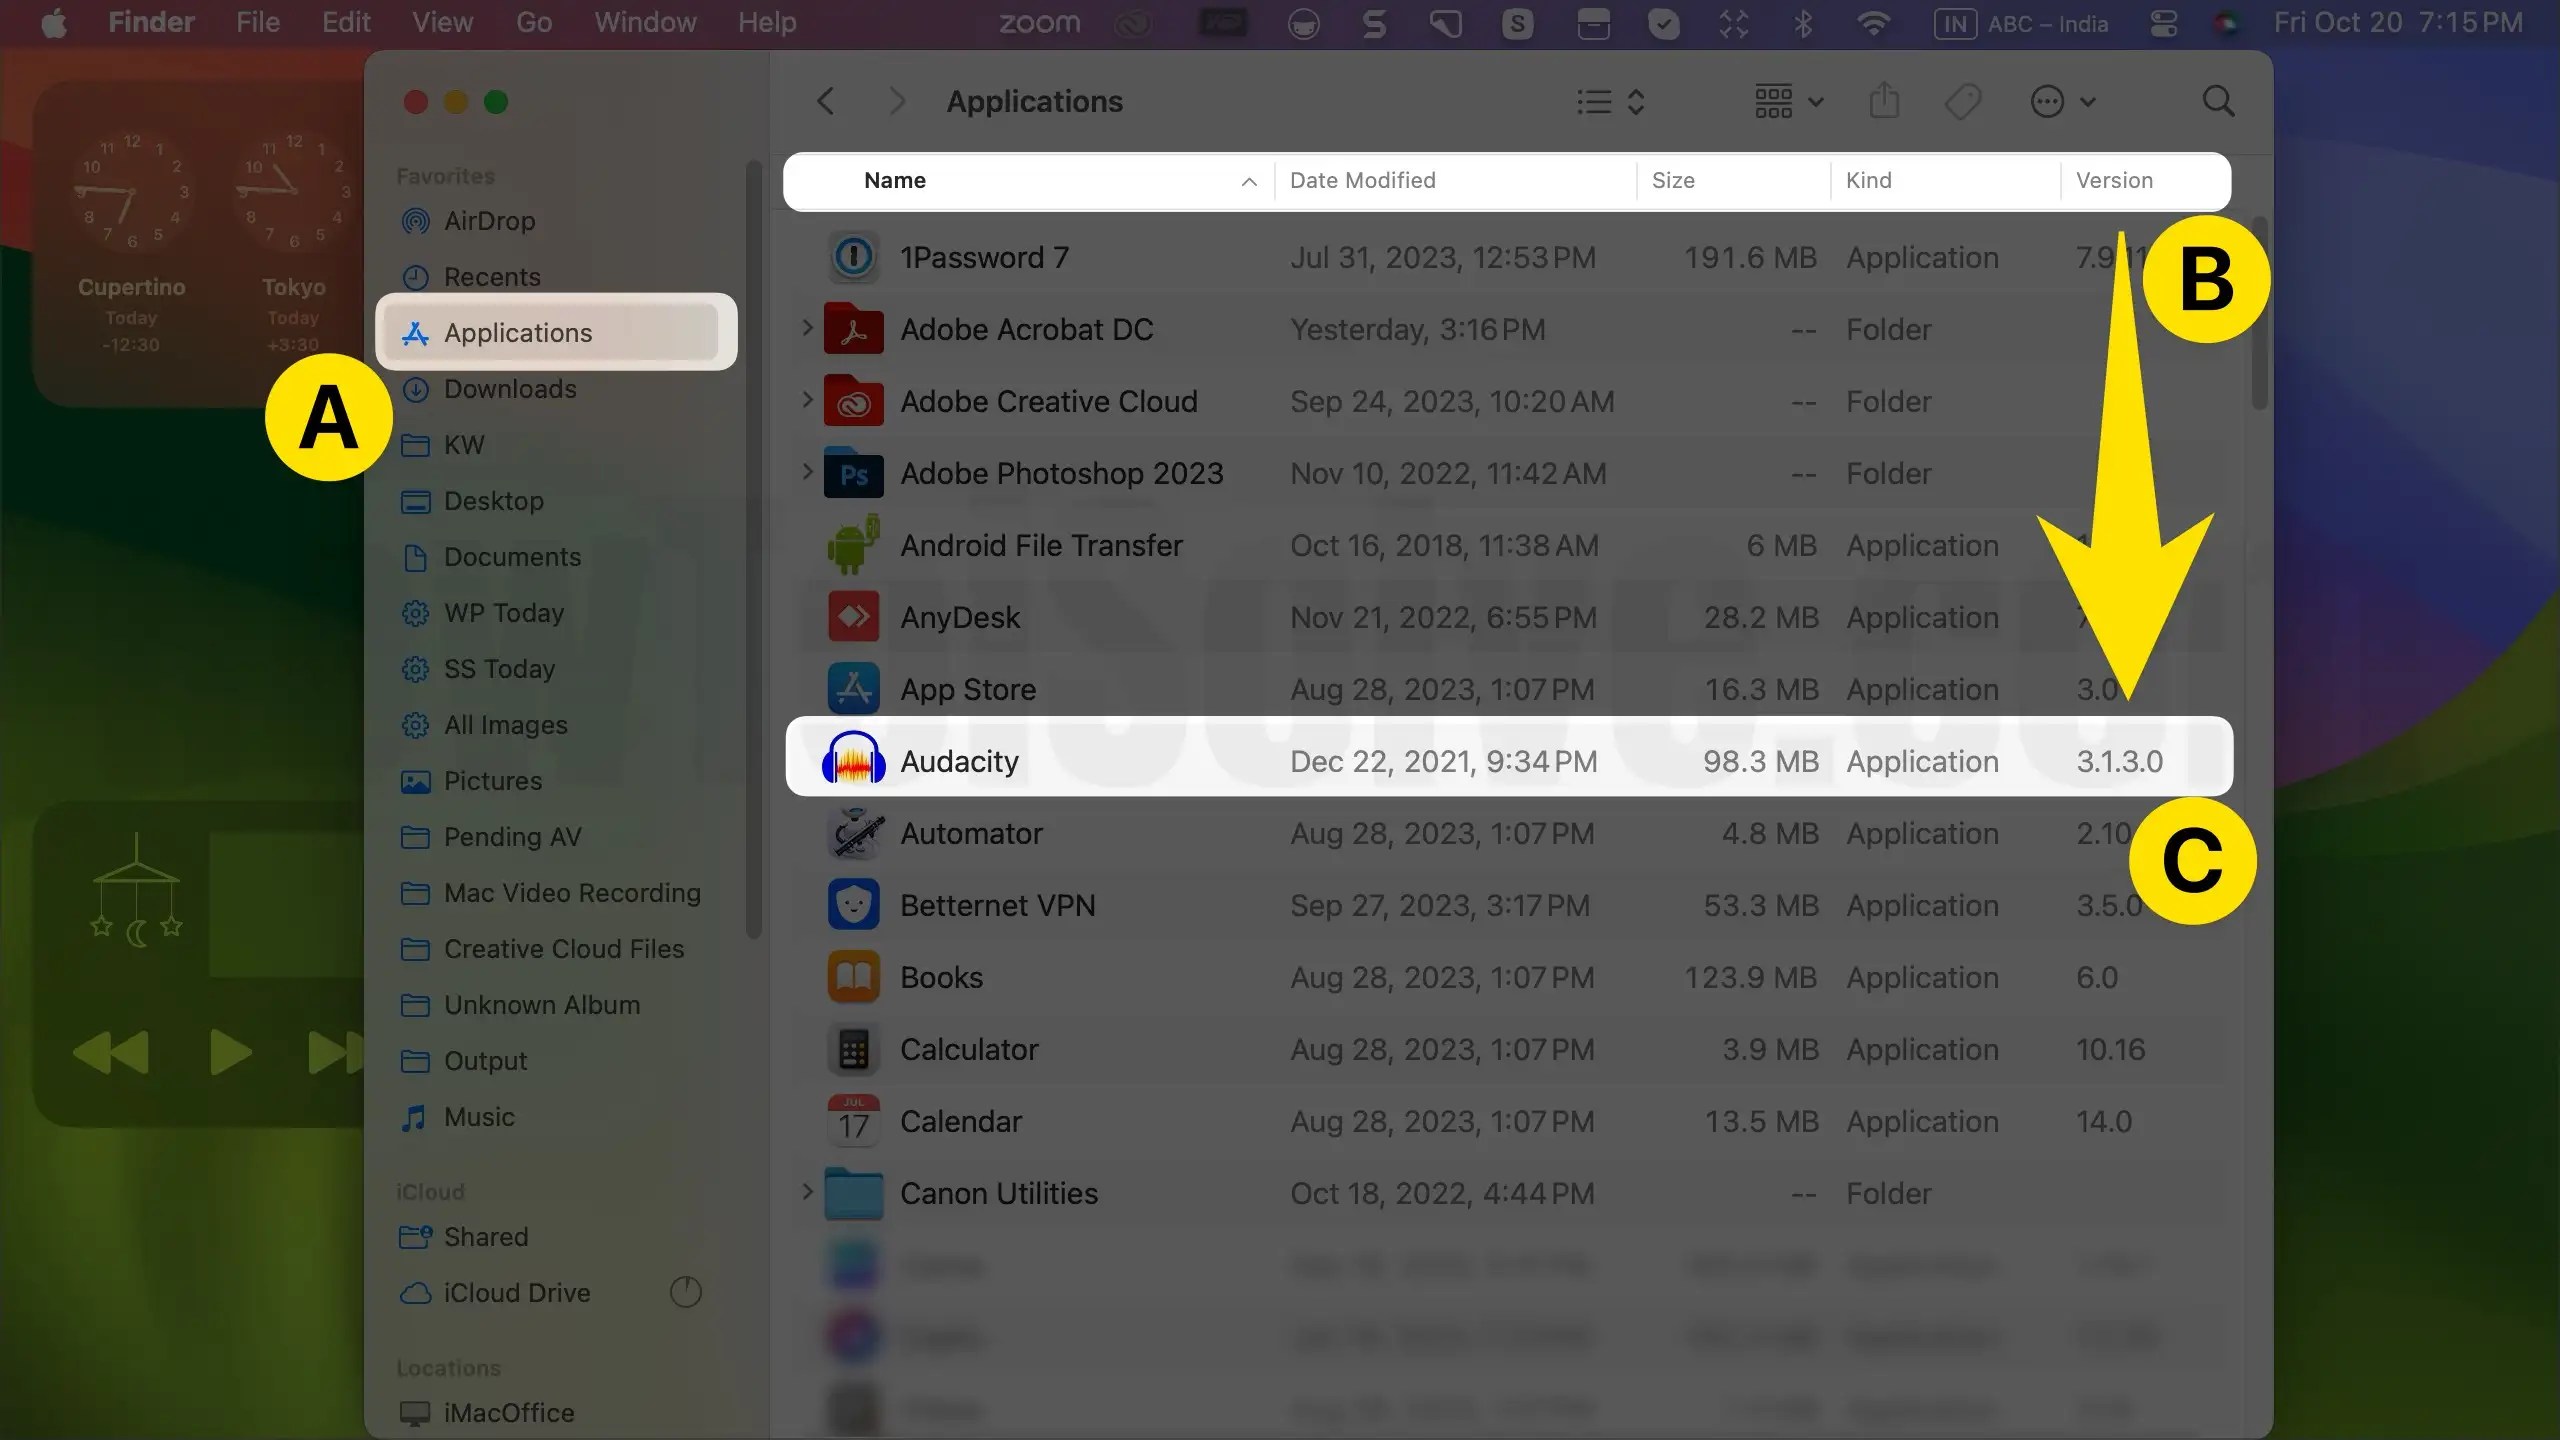The width and height of the screenshot is (2560, 1440).
Task: Expand the Adobe Acrobat DC folder
Action: click(807, 329)
